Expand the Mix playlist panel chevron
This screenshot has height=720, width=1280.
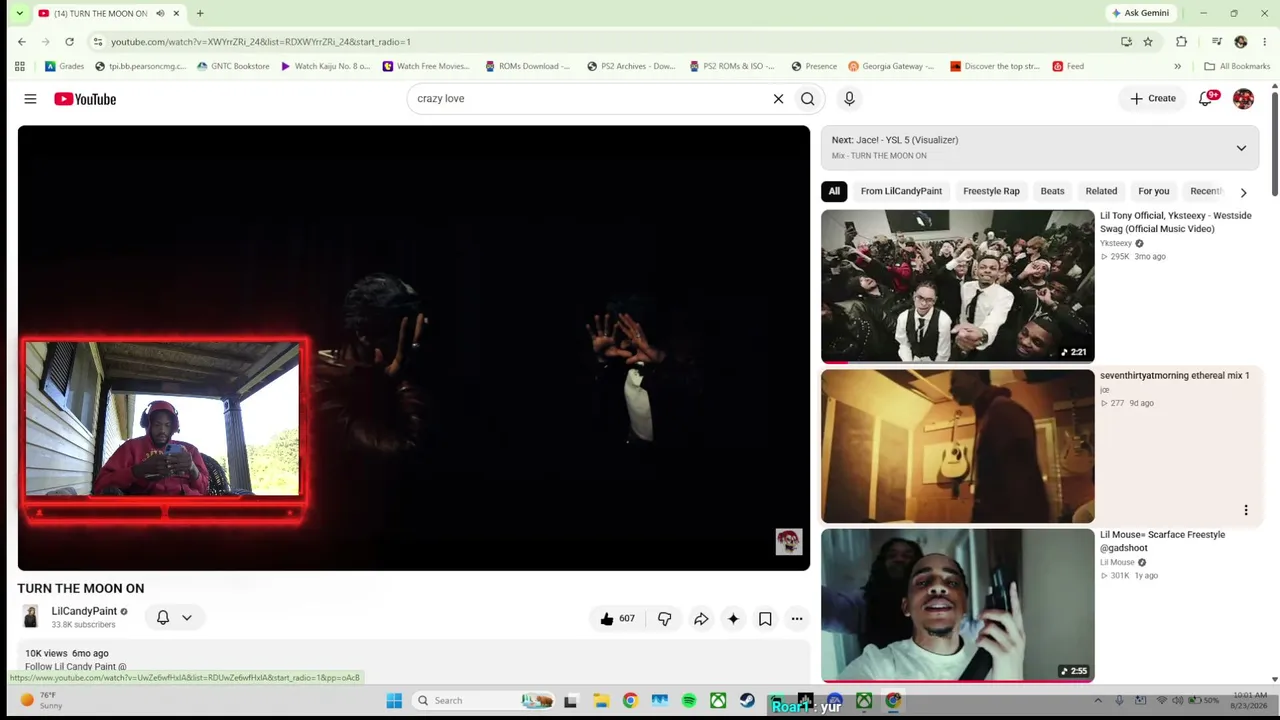1241,148
